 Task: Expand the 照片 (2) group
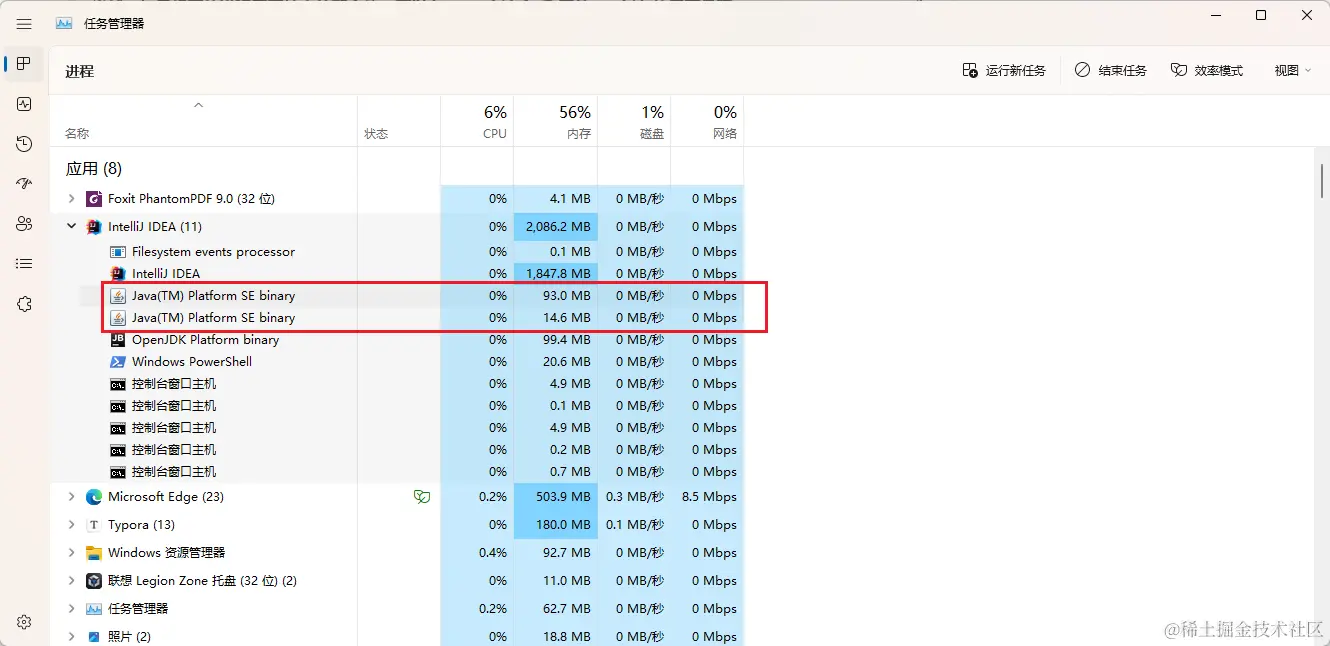pyautogui.click(x=71, y=636)
